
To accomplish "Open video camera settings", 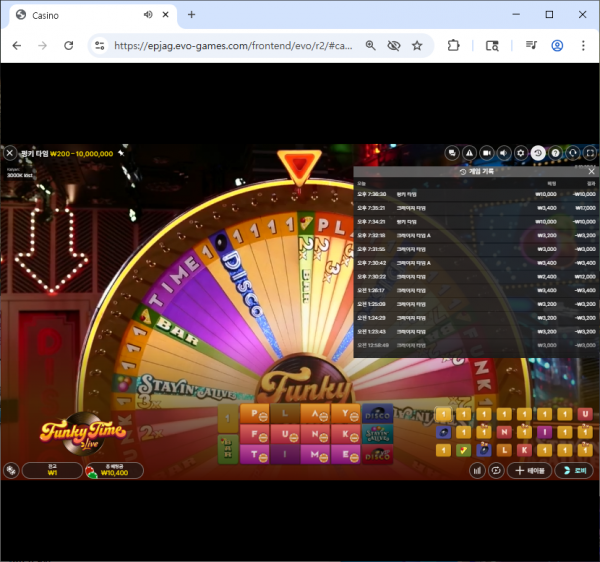I will (x=486, y=153).
